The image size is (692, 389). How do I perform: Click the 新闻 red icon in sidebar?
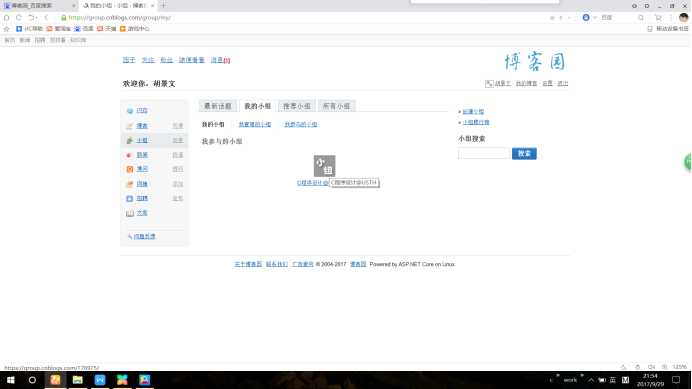(x=129, y=155)
